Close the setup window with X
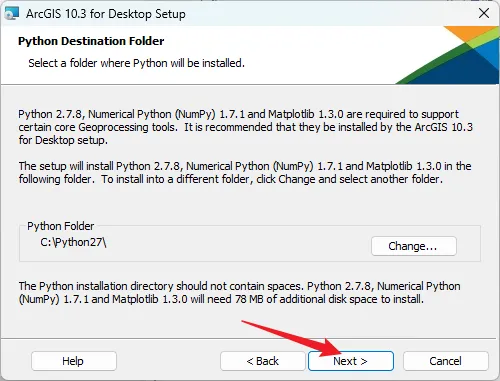Viewport: 500px width, 381px height. [484, 13]
